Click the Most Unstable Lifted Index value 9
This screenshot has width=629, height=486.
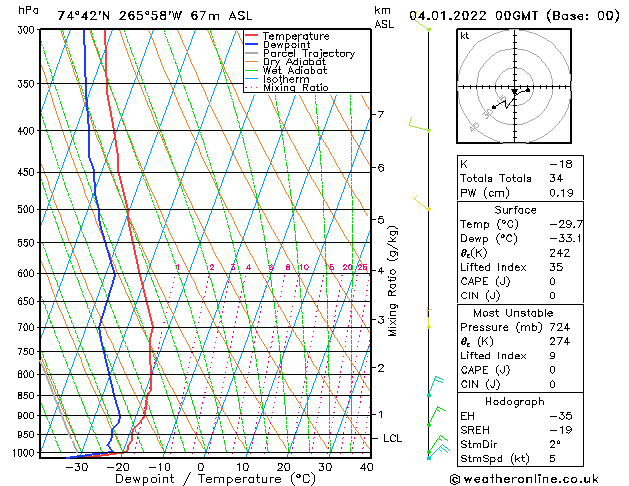tap(553, 356)
